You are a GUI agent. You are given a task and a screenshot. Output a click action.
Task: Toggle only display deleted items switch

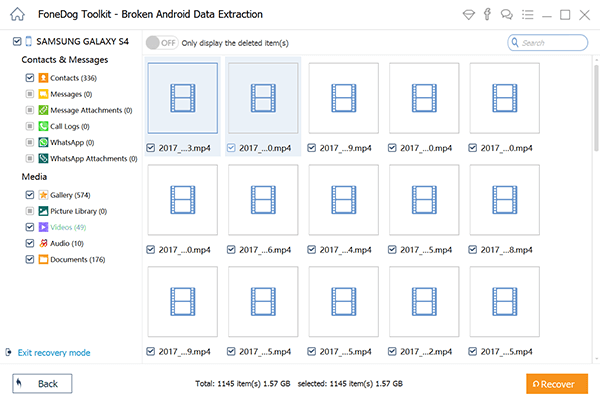click(161, 43)
